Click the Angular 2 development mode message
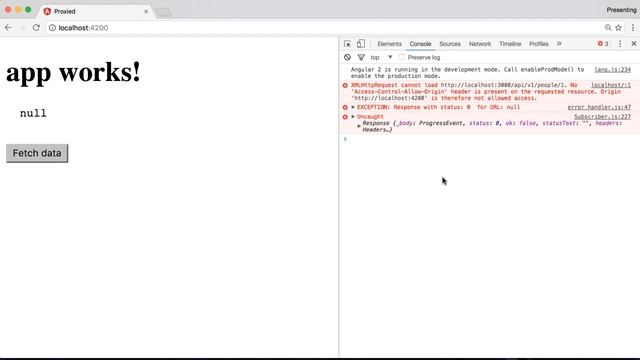640x360 pixels. click(x=467, y=73)
